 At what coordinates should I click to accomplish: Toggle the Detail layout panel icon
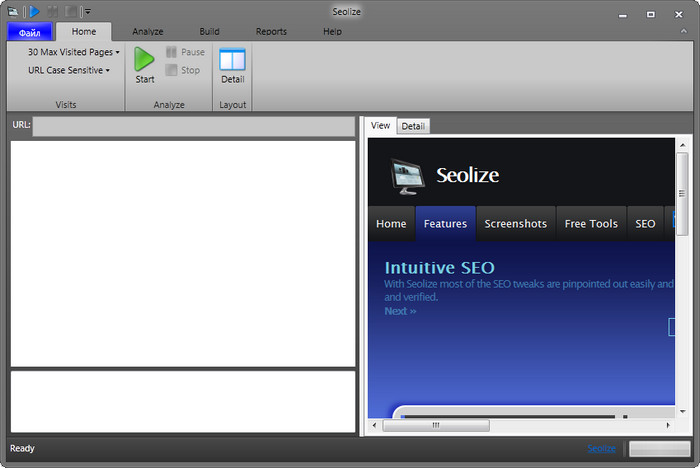point(232,59)
